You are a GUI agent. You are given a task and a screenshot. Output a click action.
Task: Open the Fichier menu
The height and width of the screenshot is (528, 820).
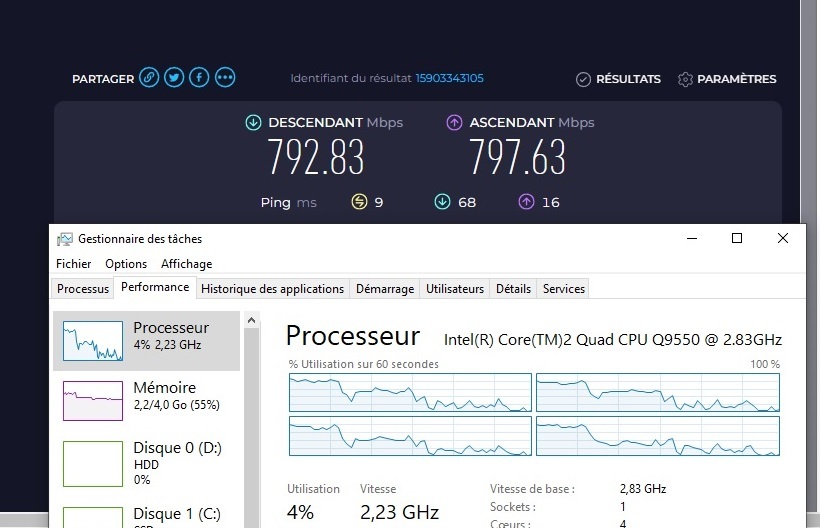click(x=74, y=264)
